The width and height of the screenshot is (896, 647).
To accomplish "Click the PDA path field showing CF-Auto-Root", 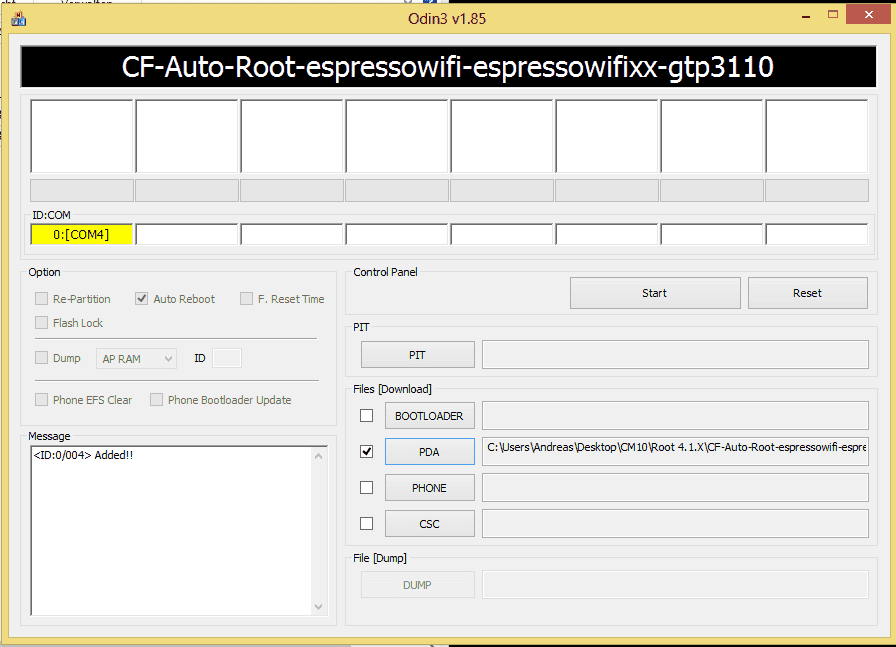I will pos(675,452).
